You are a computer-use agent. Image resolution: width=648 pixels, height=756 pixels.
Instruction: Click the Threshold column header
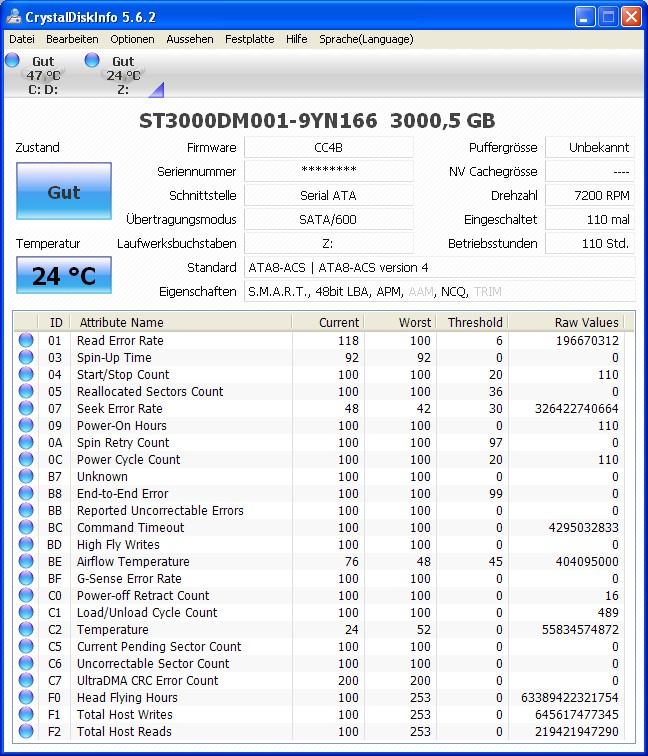click(472, 322)
